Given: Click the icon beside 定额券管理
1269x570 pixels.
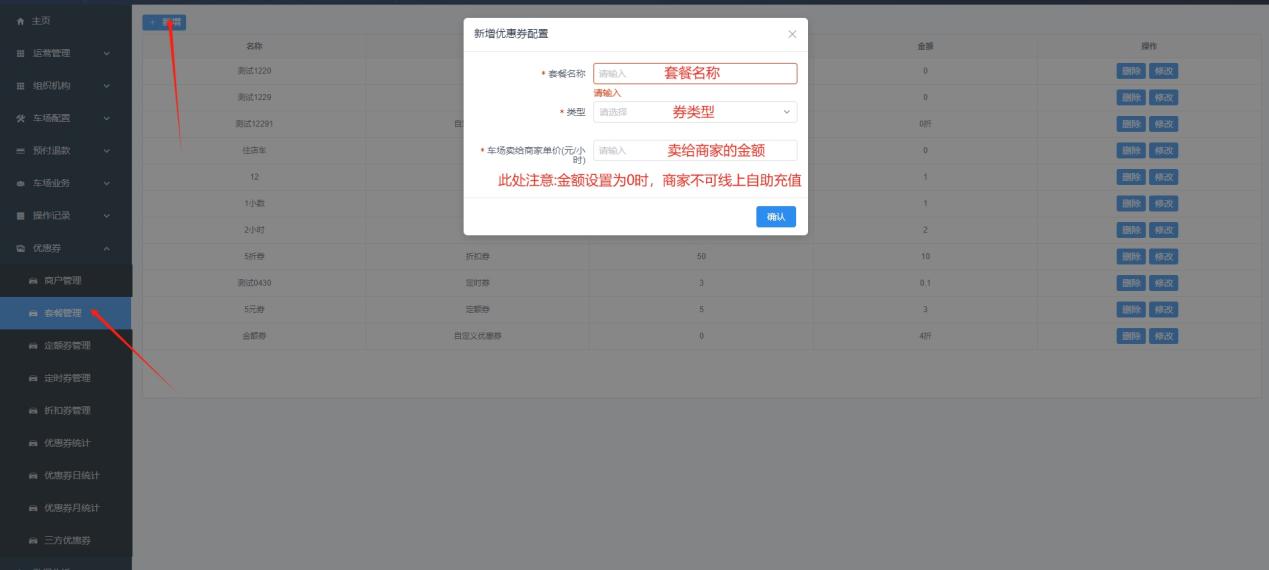Looking at the screenshot, I should pyautogui.click(x=33, y=346).
